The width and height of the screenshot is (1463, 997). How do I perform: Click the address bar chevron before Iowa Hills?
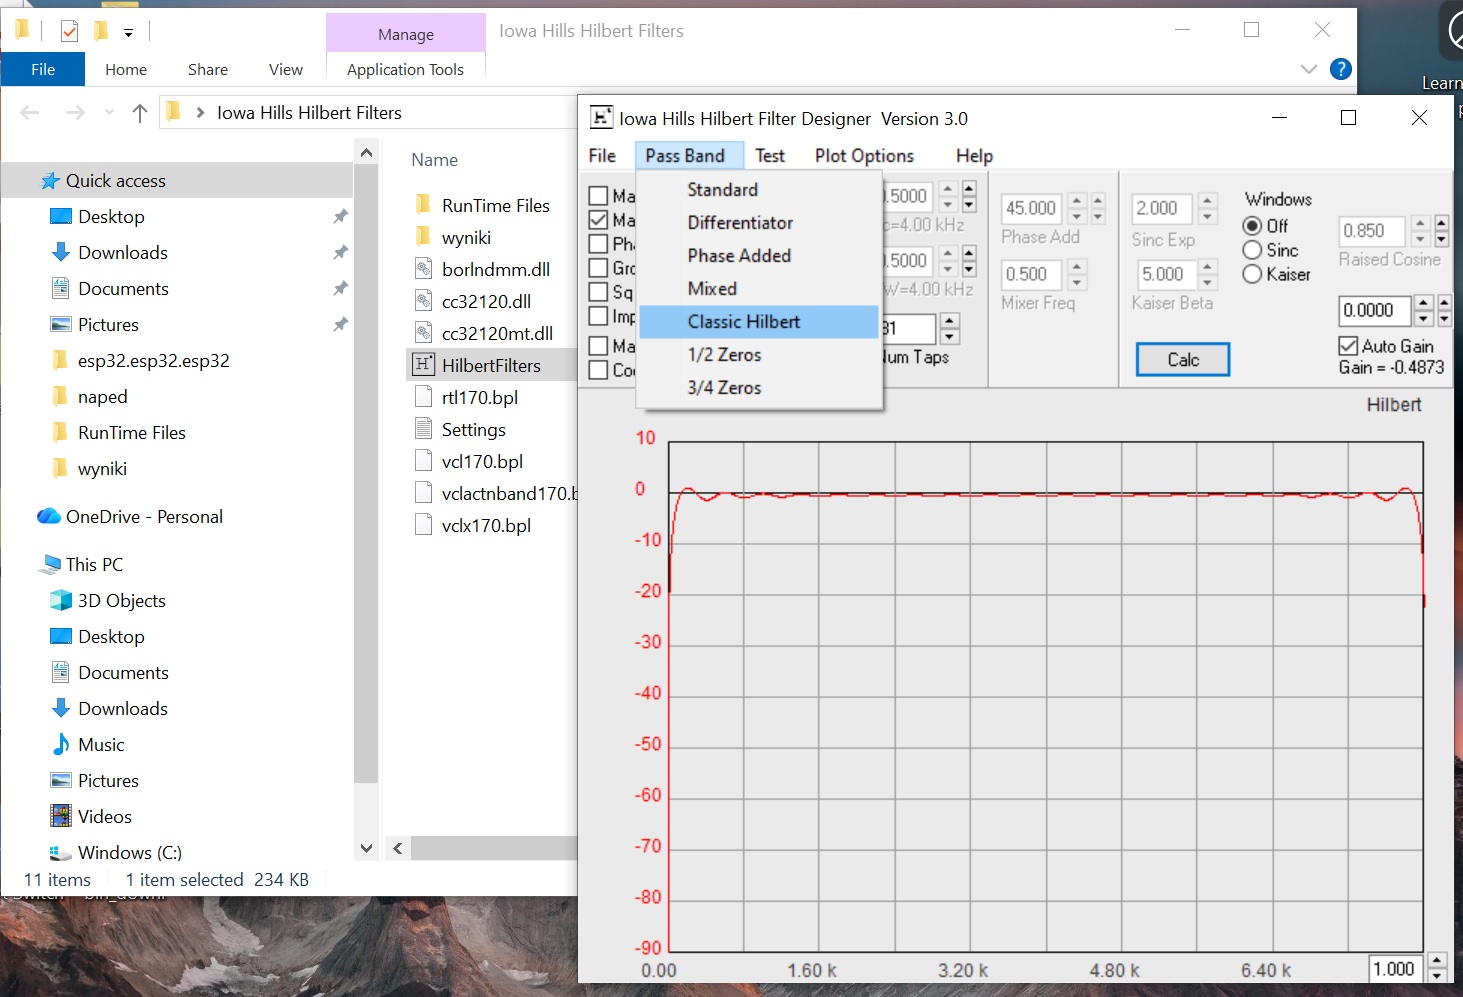click(200, 113)
